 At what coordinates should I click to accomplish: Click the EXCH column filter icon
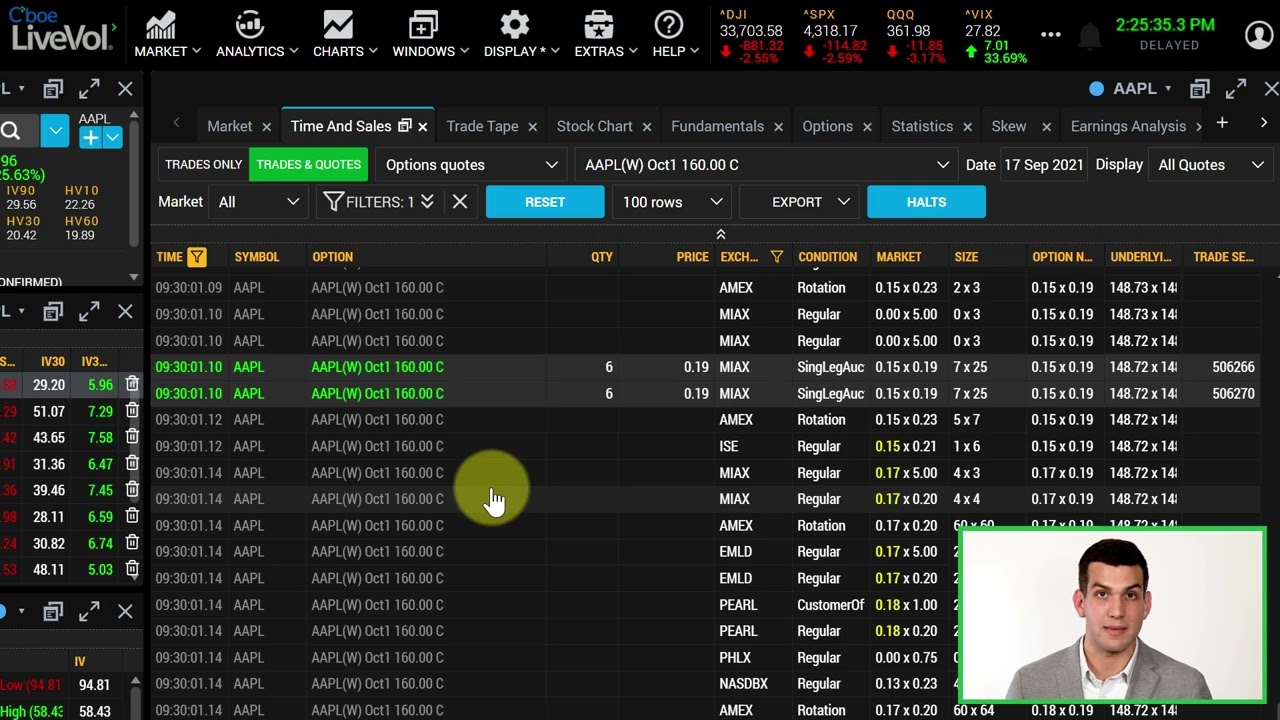point(777,257)
